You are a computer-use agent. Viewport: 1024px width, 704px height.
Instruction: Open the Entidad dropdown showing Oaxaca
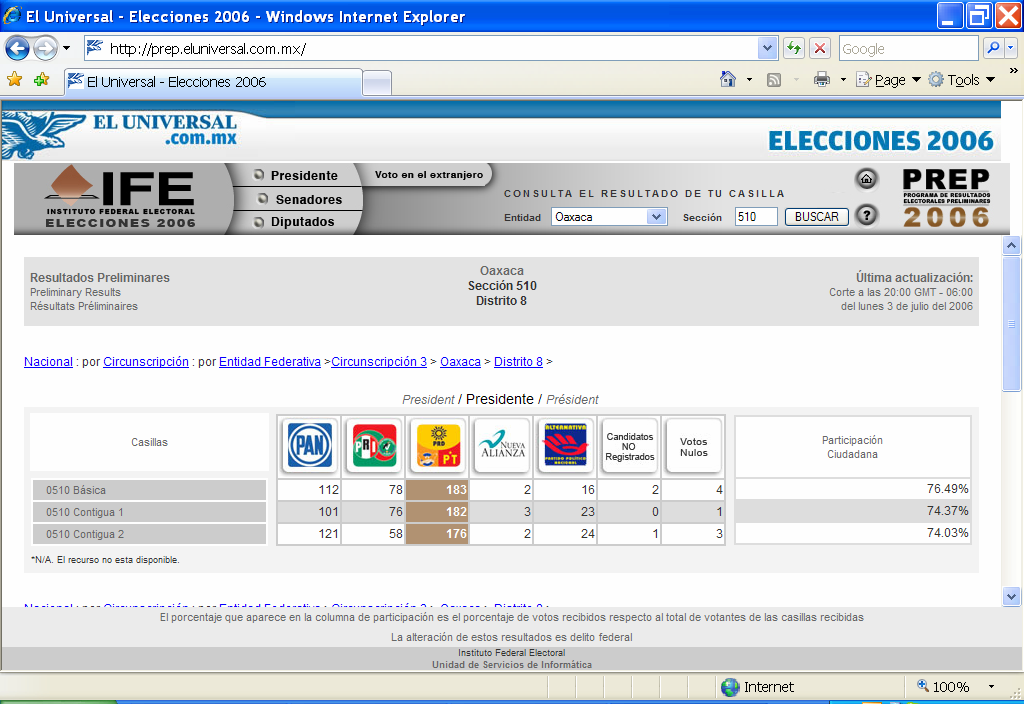click(x=609, y=217)
